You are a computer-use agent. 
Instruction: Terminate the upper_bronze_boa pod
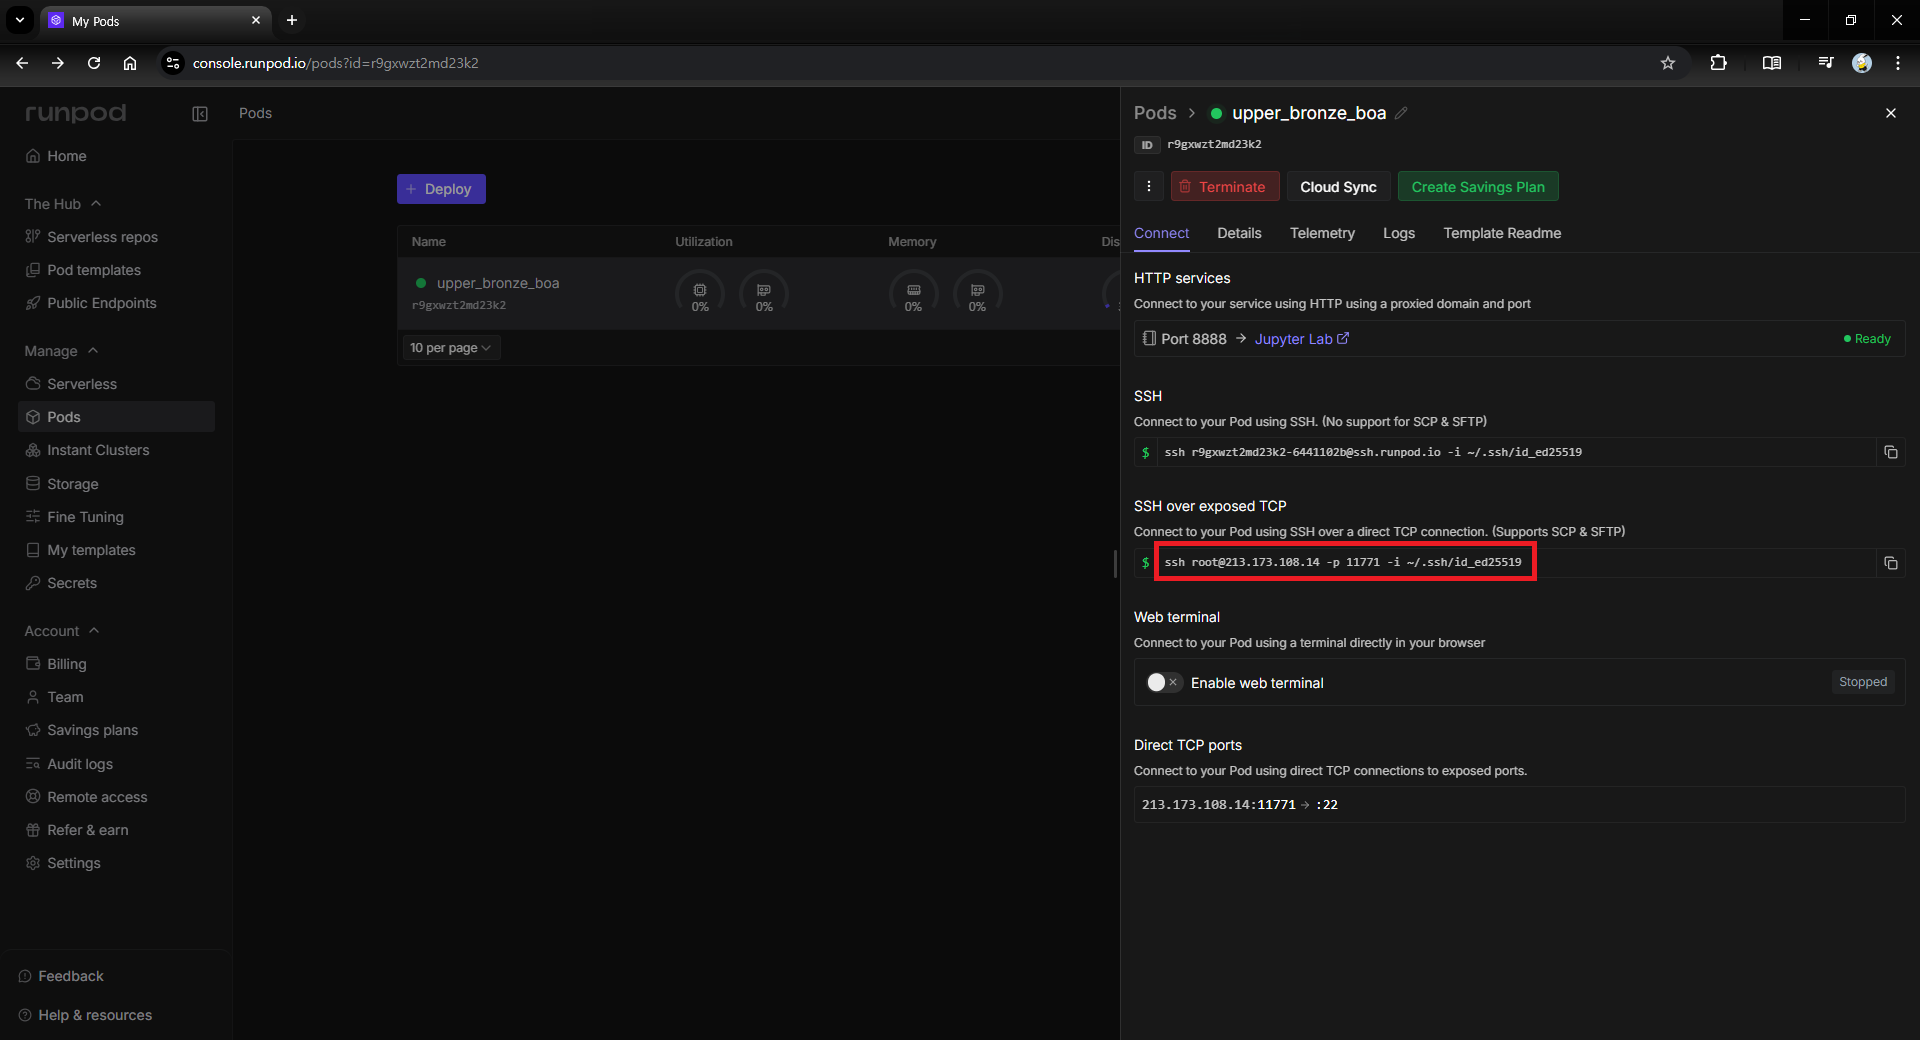click(x=1225, y=187)
